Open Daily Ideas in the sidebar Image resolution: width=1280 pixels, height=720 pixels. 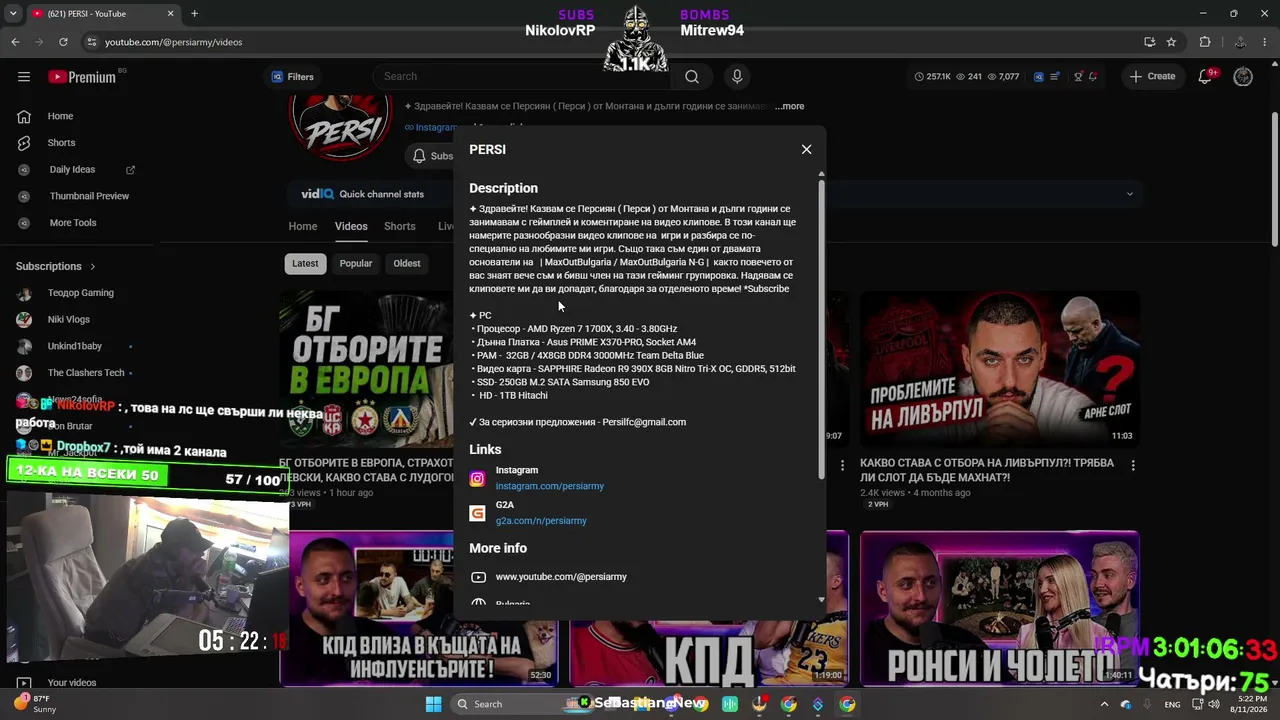[72, 170]
